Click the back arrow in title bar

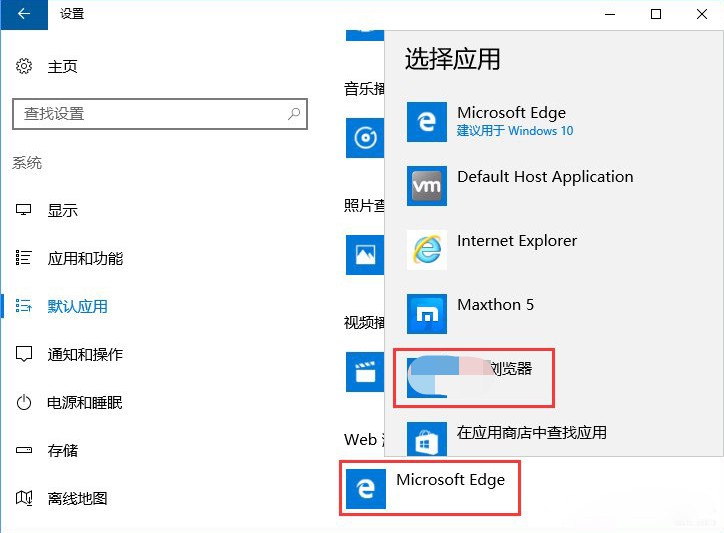(x=24, y=14)
